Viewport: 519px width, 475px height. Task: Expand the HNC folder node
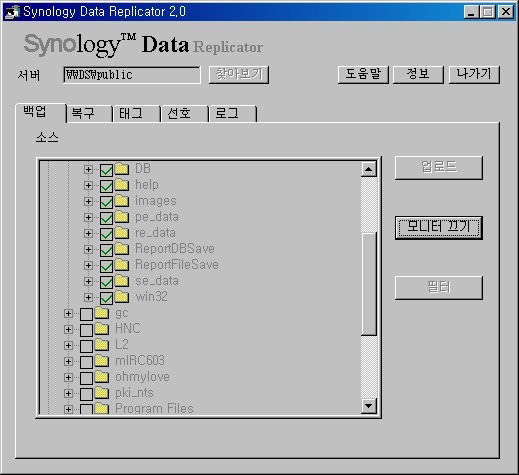(x=68, y=329)
